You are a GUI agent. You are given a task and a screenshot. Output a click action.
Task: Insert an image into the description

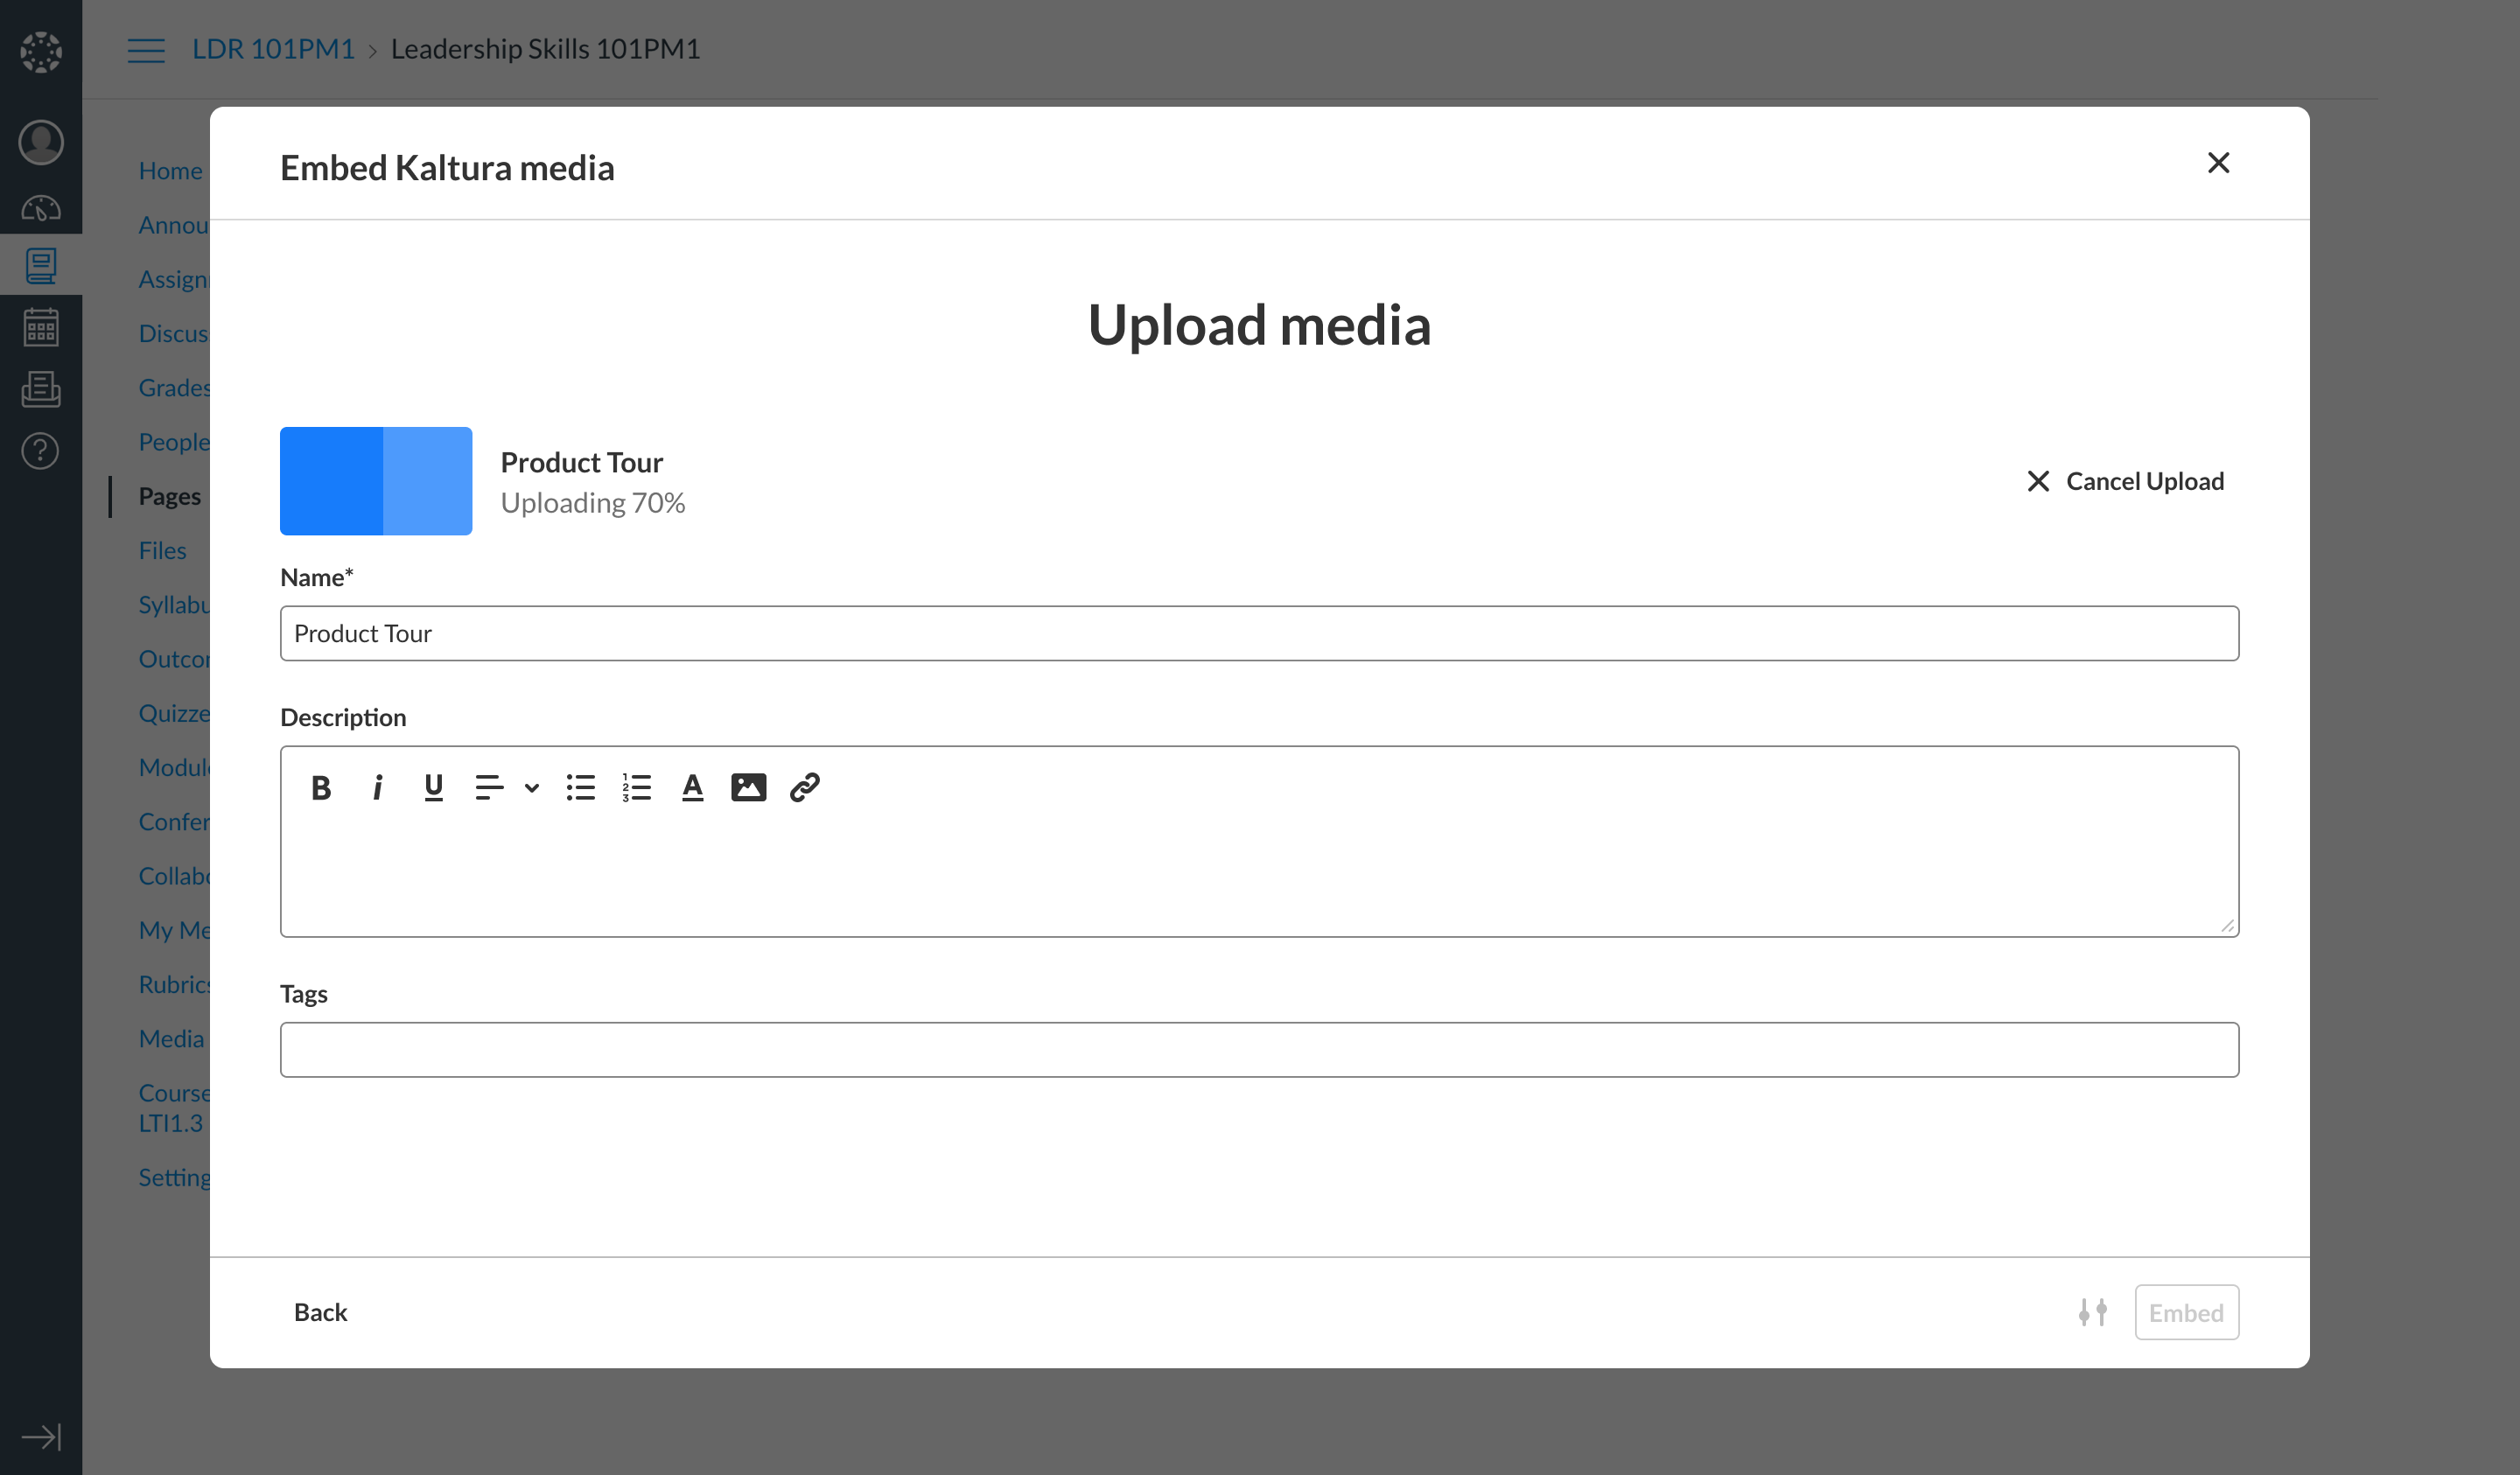pyautogui.click(x=748, y=788)
